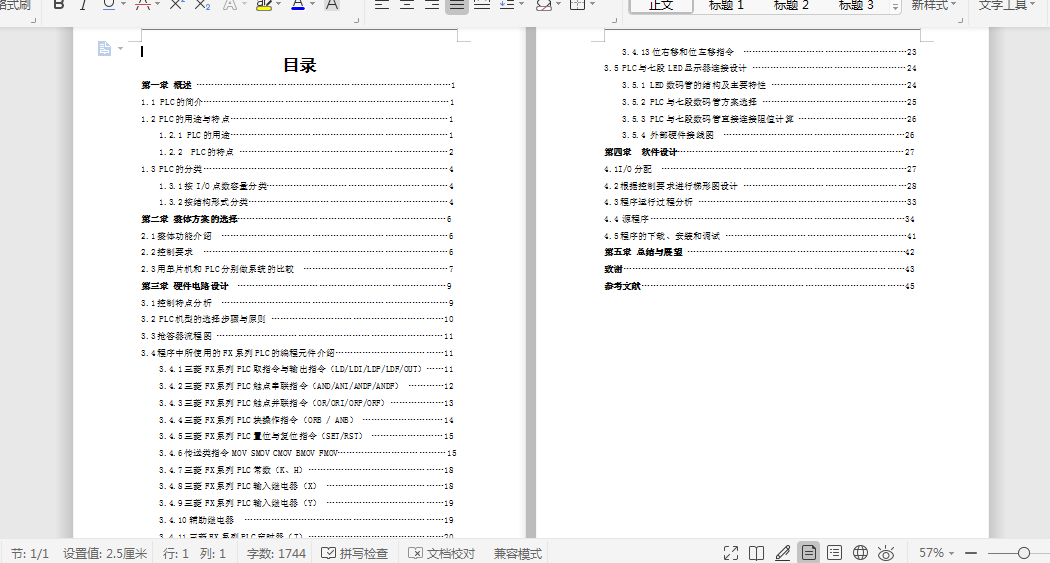Image resolution: width=1050 pixels, height=563 pixels.
Task: Open text effects dropdown arrow
Action: coord(244,5)
